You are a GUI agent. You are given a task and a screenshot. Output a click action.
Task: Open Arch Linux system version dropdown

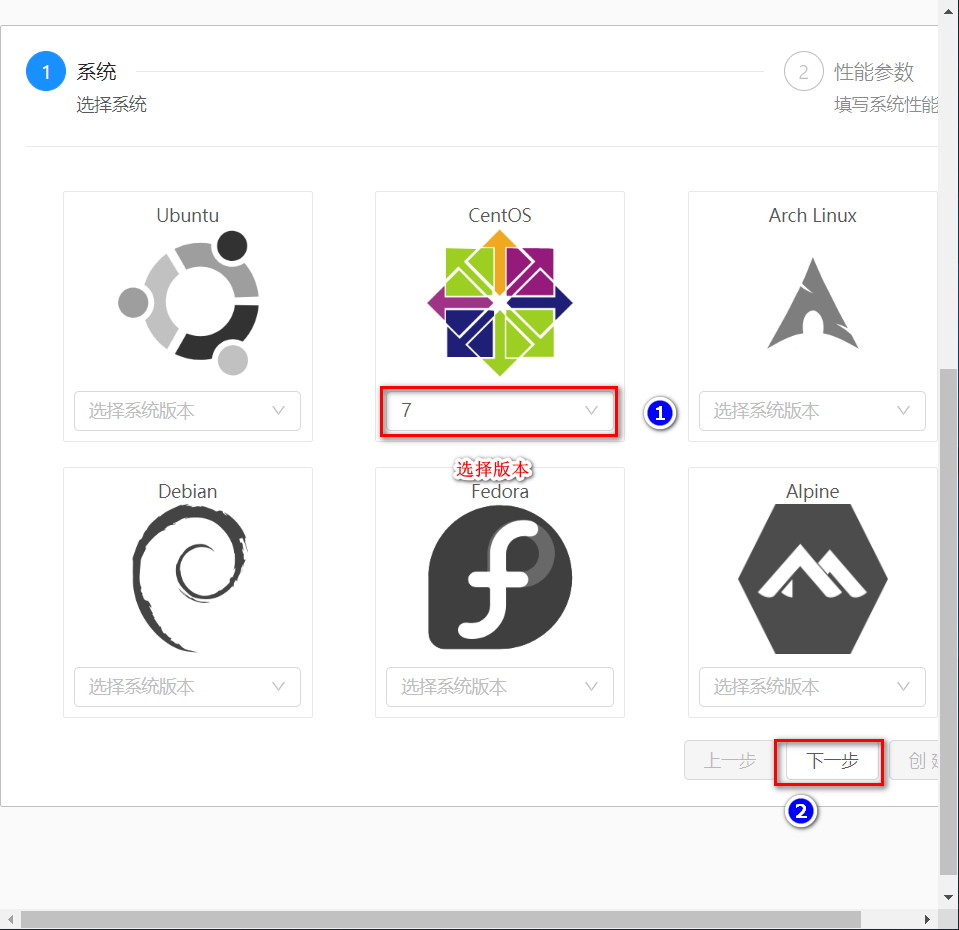click(812, 411)
